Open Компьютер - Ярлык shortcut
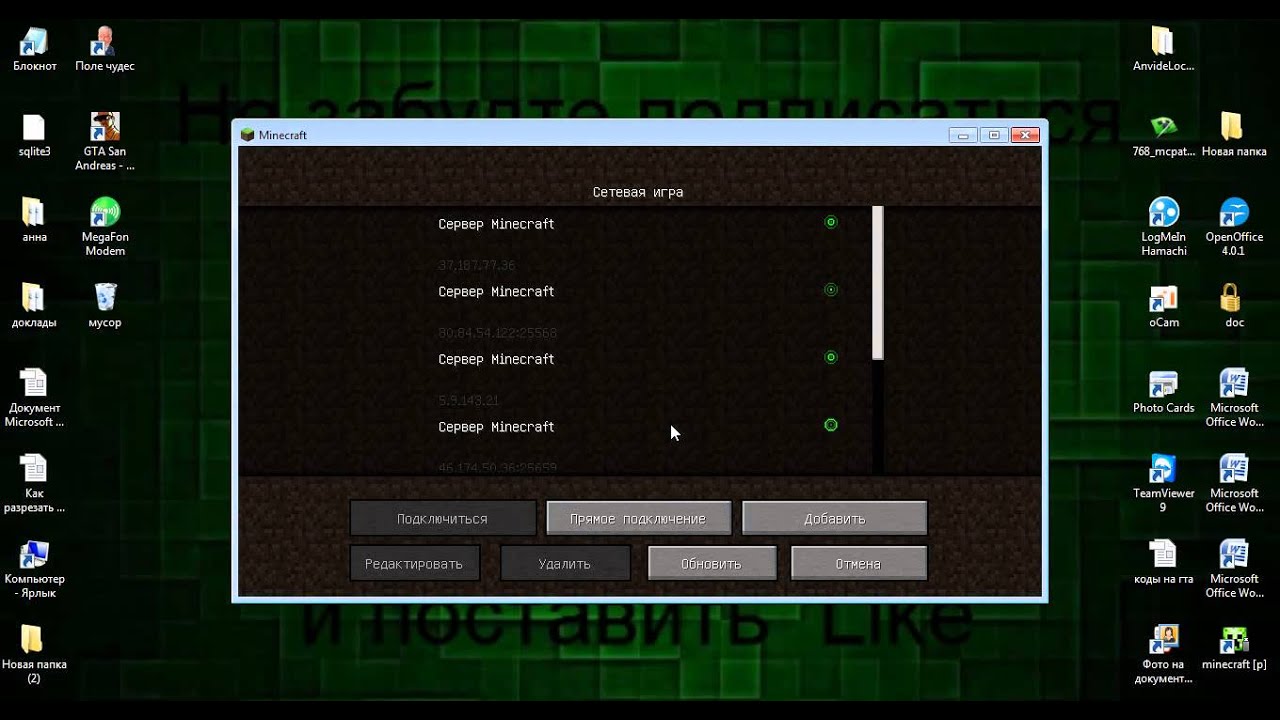1280x720 pixels. coord(34,570)
